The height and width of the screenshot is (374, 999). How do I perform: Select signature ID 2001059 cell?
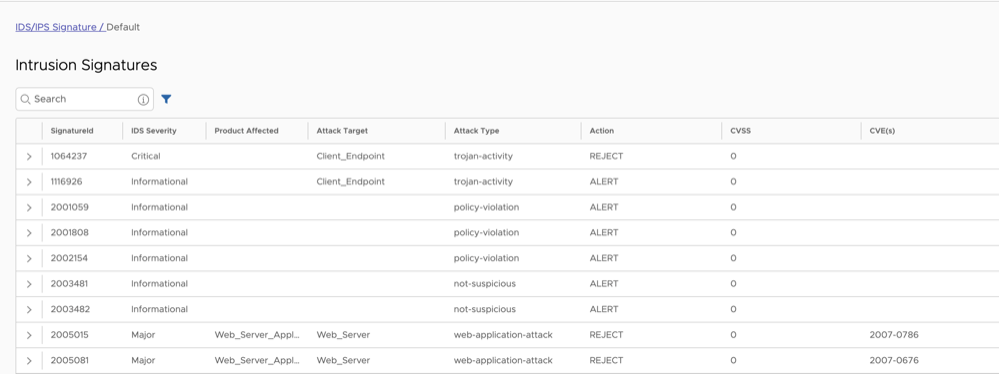click(x=69, y=207)
